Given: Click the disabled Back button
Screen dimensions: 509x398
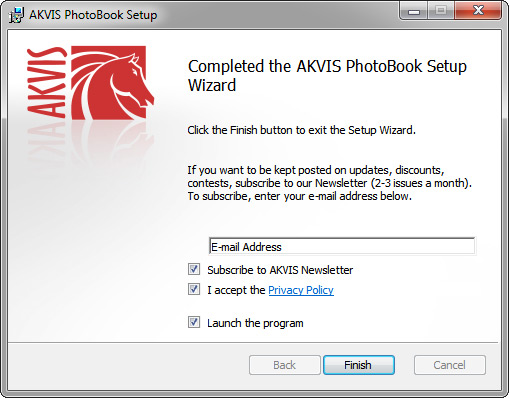Looking at the screenshot, I should [285, 365].
